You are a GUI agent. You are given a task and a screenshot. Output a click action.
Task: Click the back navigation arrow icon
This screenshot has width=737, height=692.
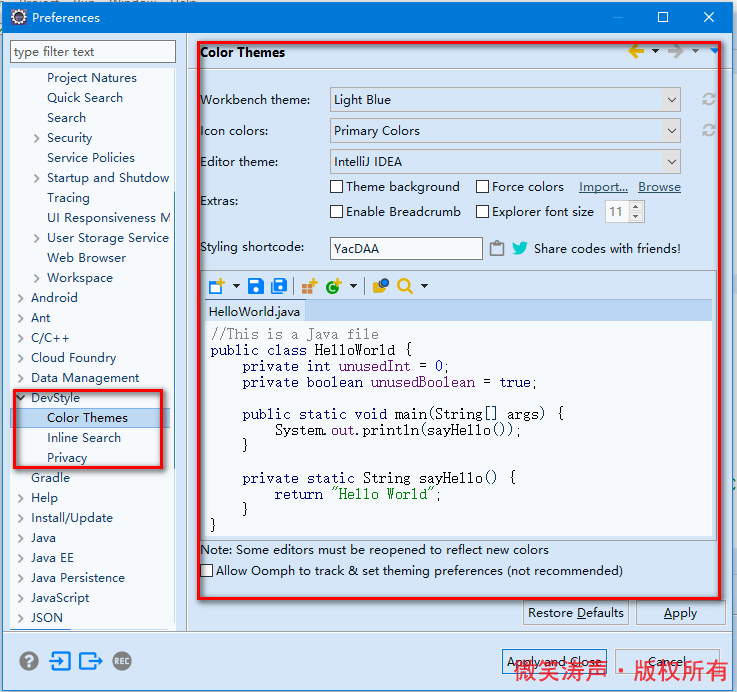(636, 51)
